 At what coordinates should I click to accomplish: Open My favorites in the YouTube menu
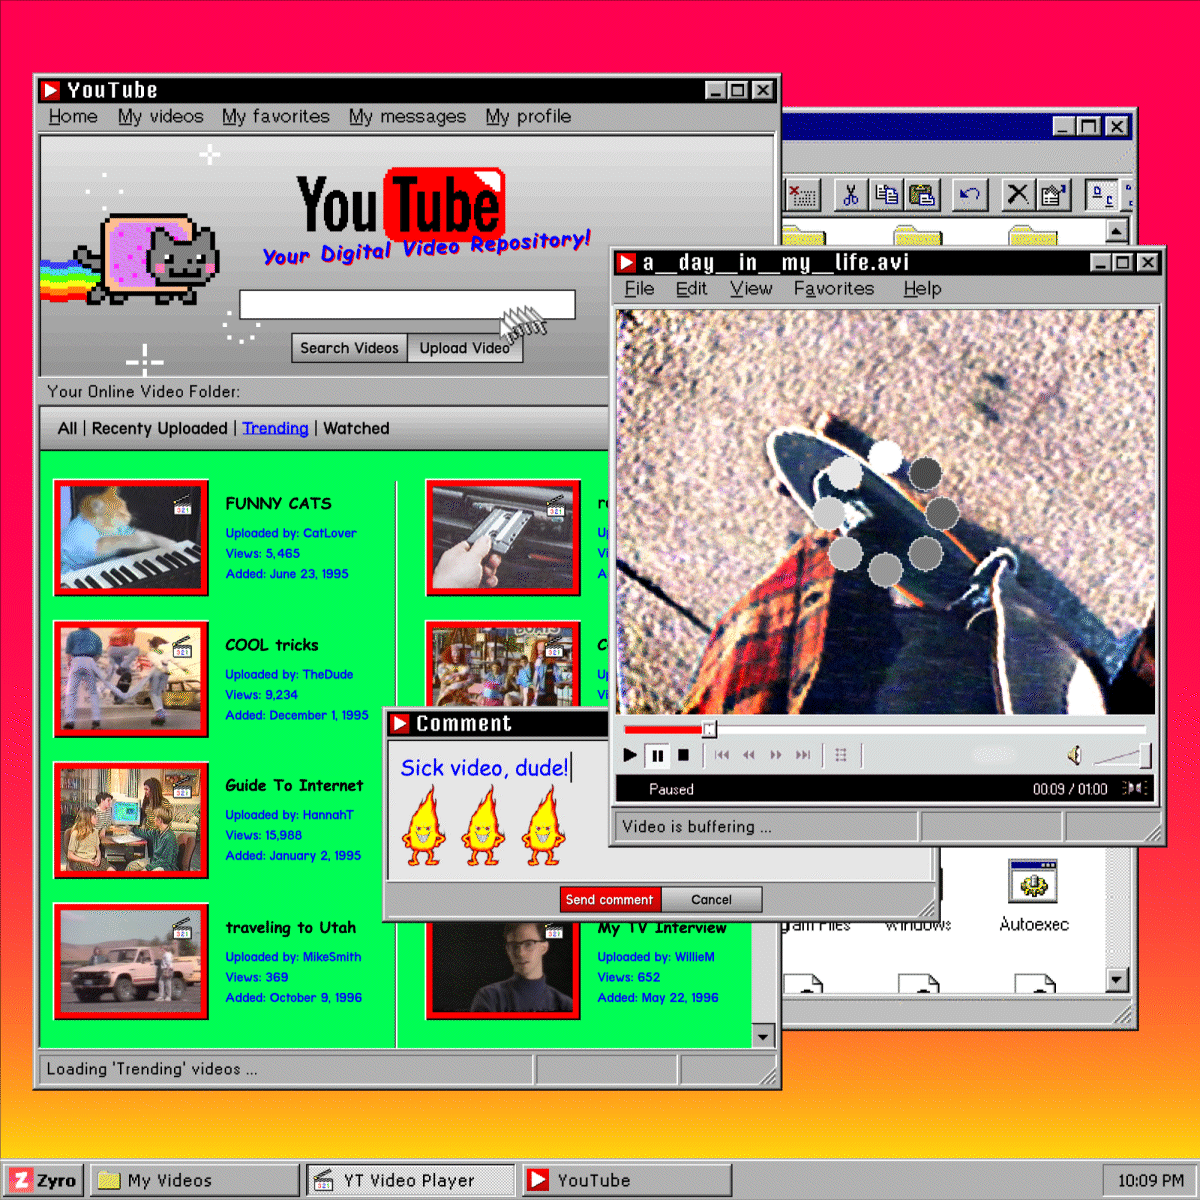[276, 116]
